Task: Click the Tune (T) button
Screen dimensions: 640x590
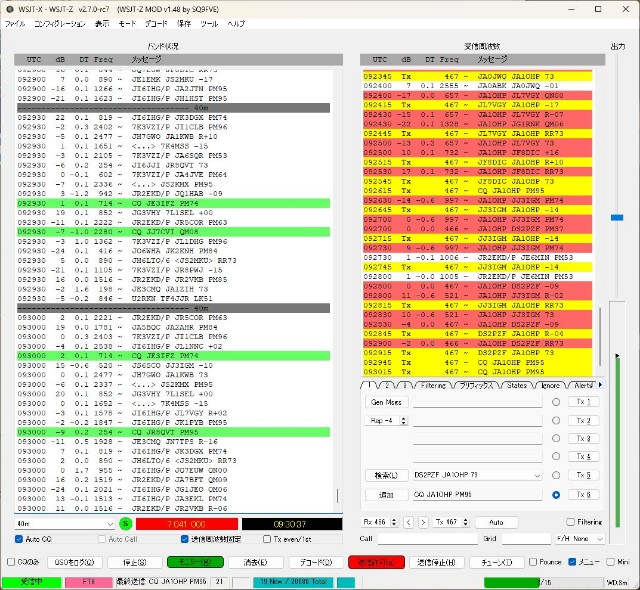Action: 496,562
